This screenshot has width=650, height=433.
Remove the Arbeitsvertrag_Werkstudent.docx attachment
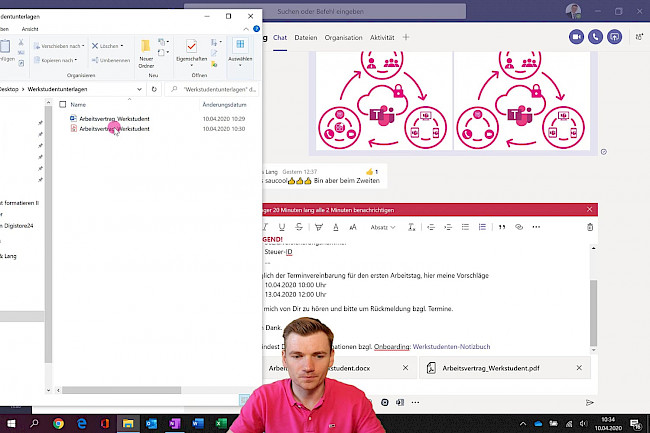point(405,368)
